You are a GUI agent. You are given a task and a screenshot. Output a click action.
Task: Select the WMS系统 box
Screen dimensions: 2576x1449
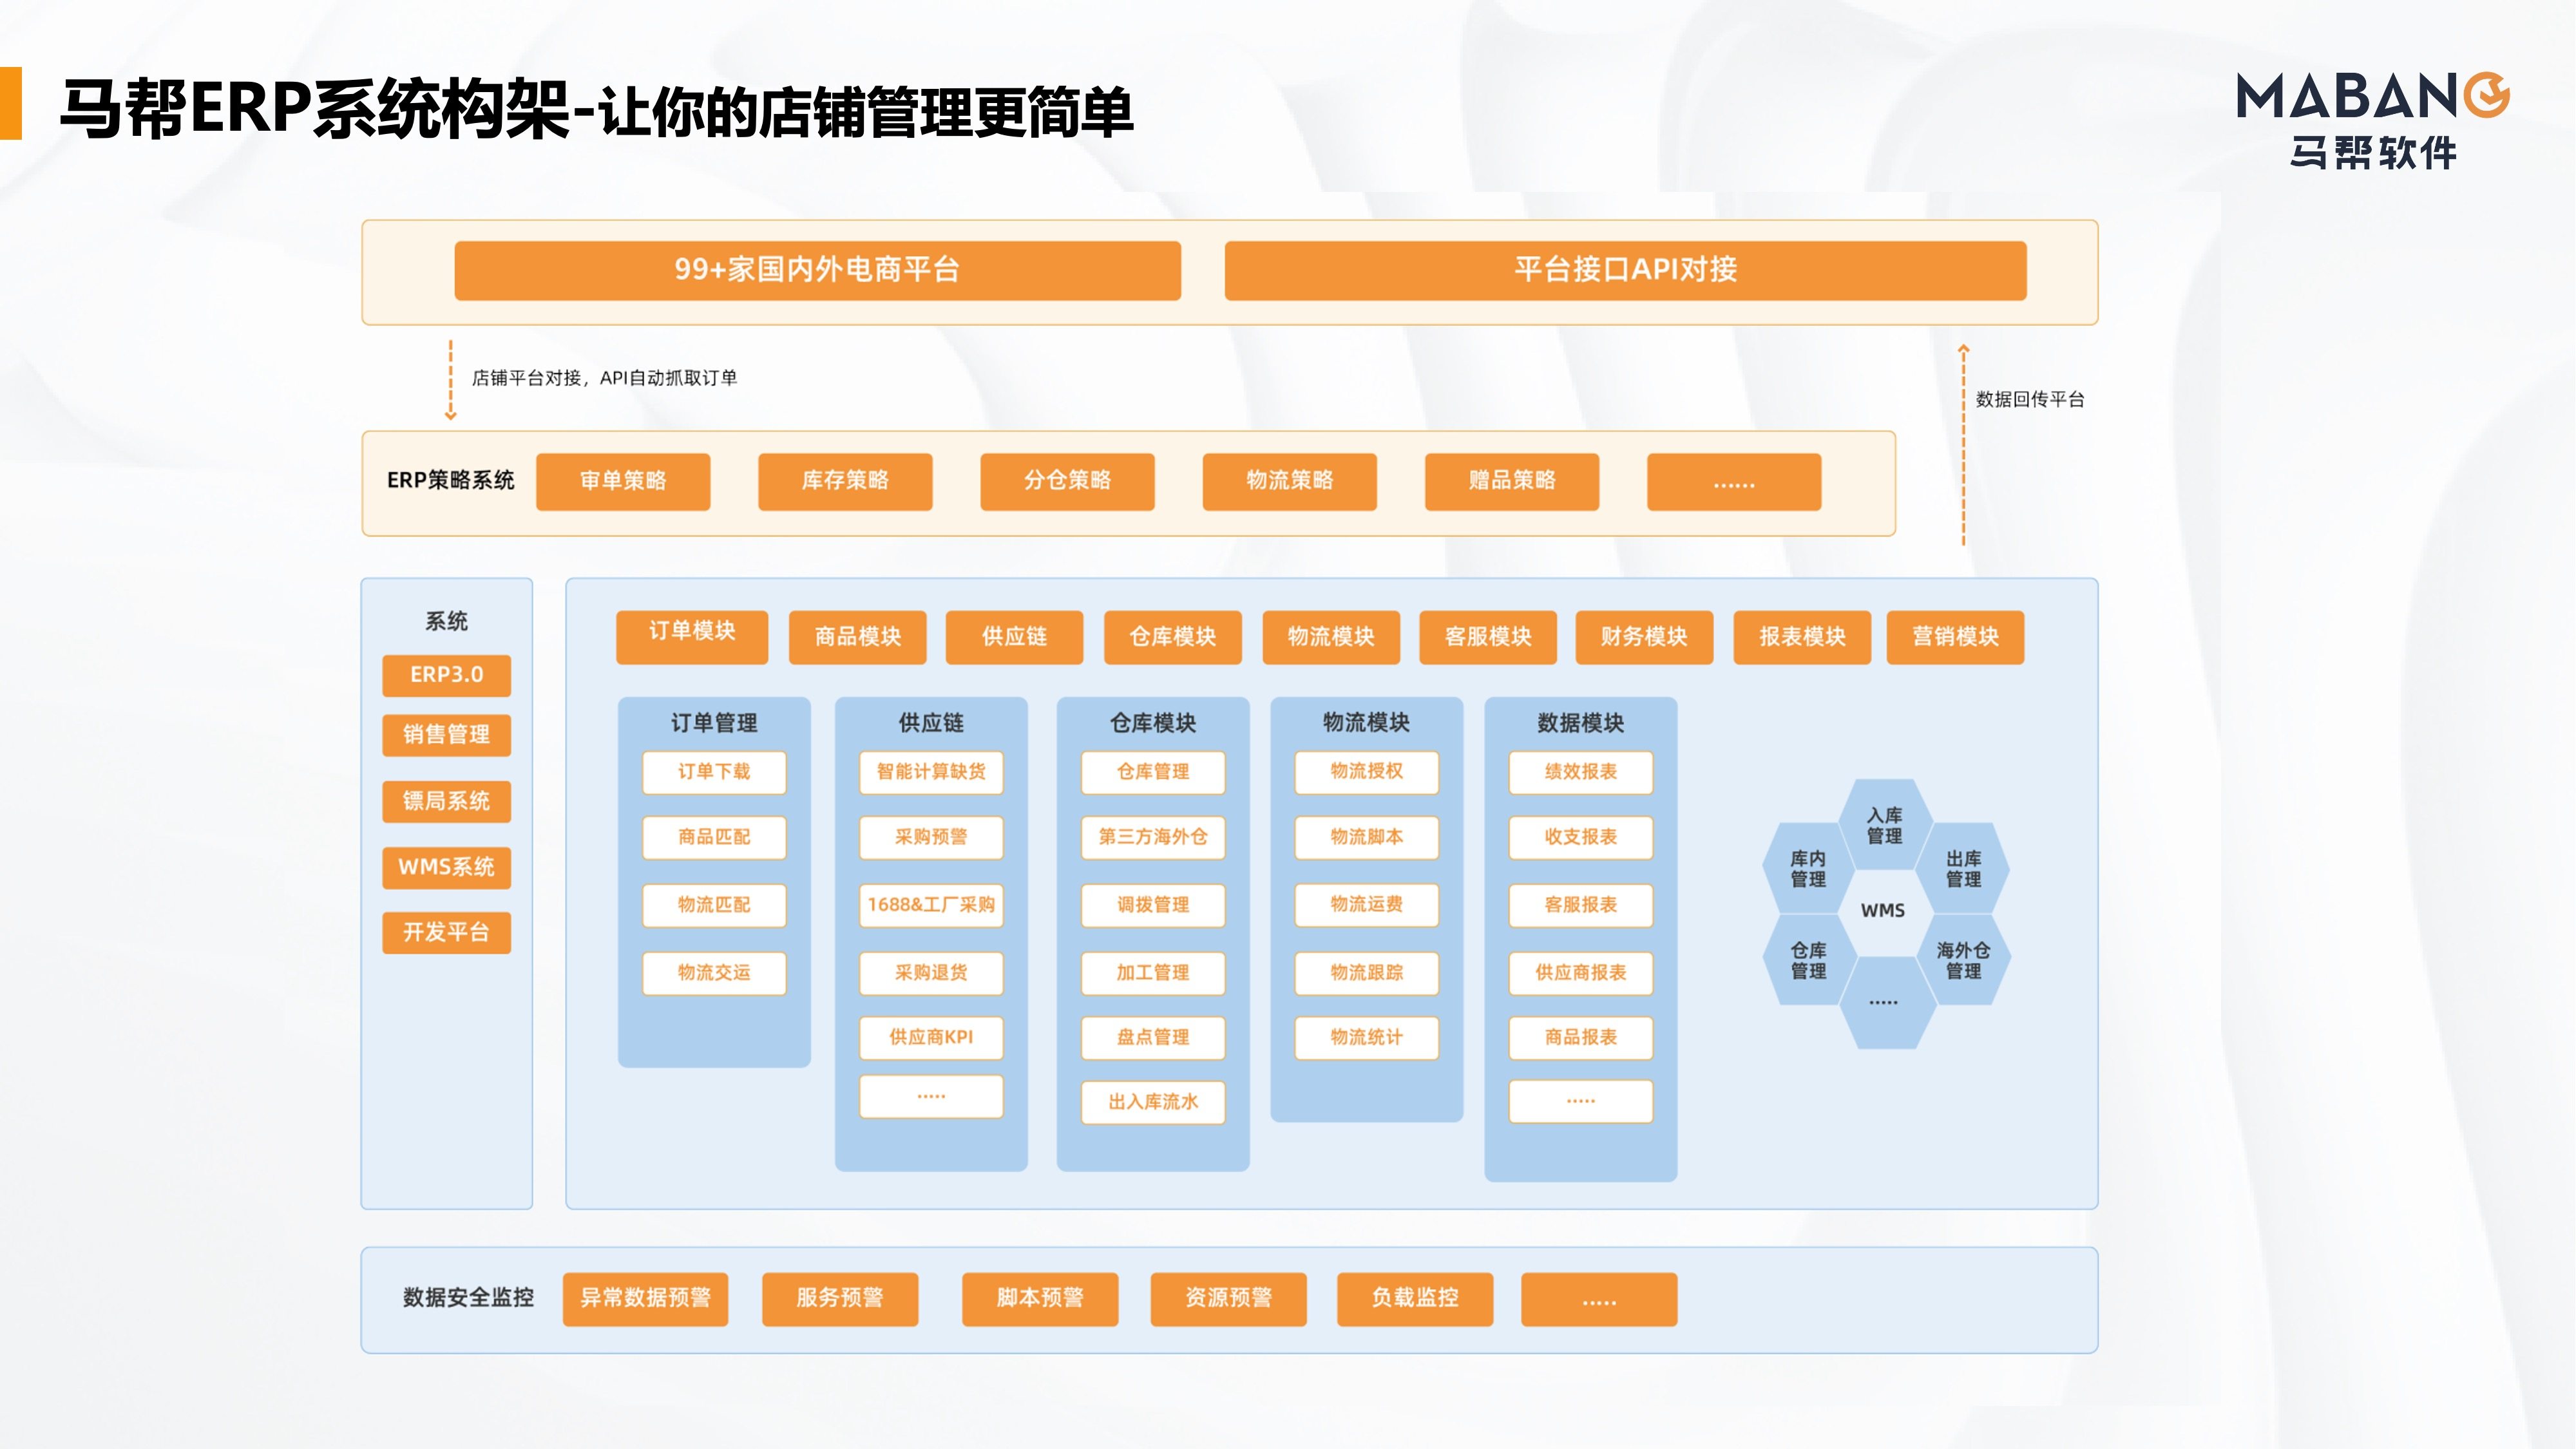[446, 867]
